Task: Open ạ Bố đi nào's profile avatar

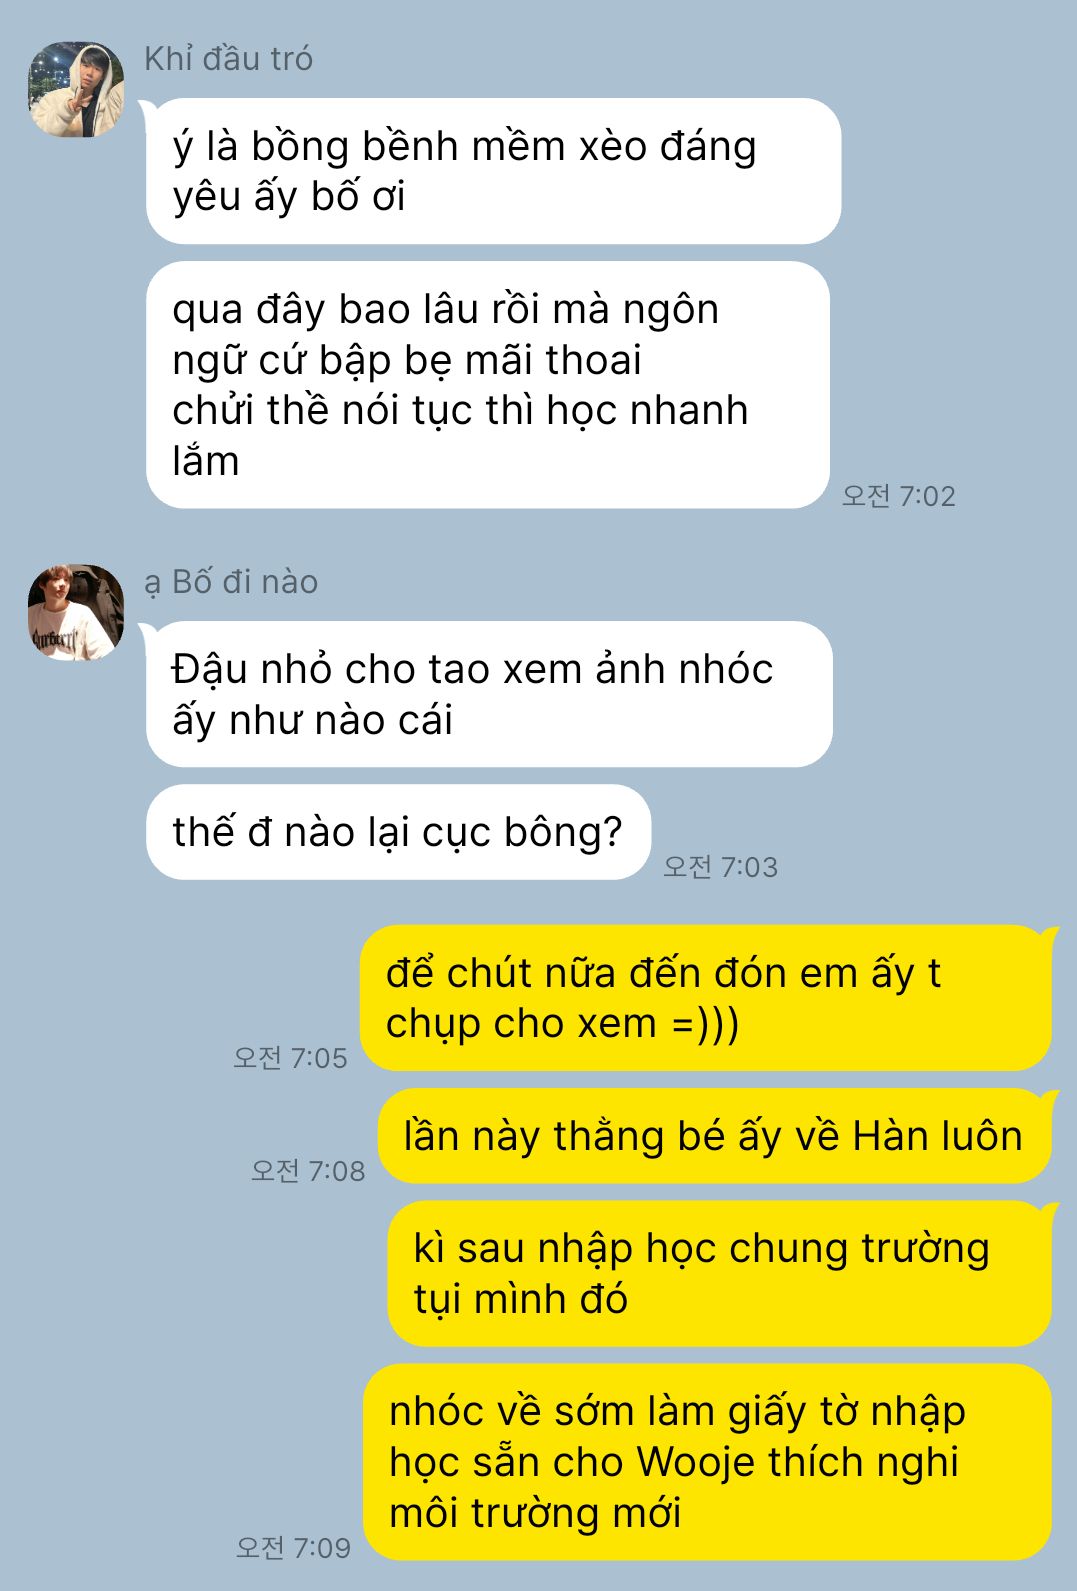Action: click(76, 612)
